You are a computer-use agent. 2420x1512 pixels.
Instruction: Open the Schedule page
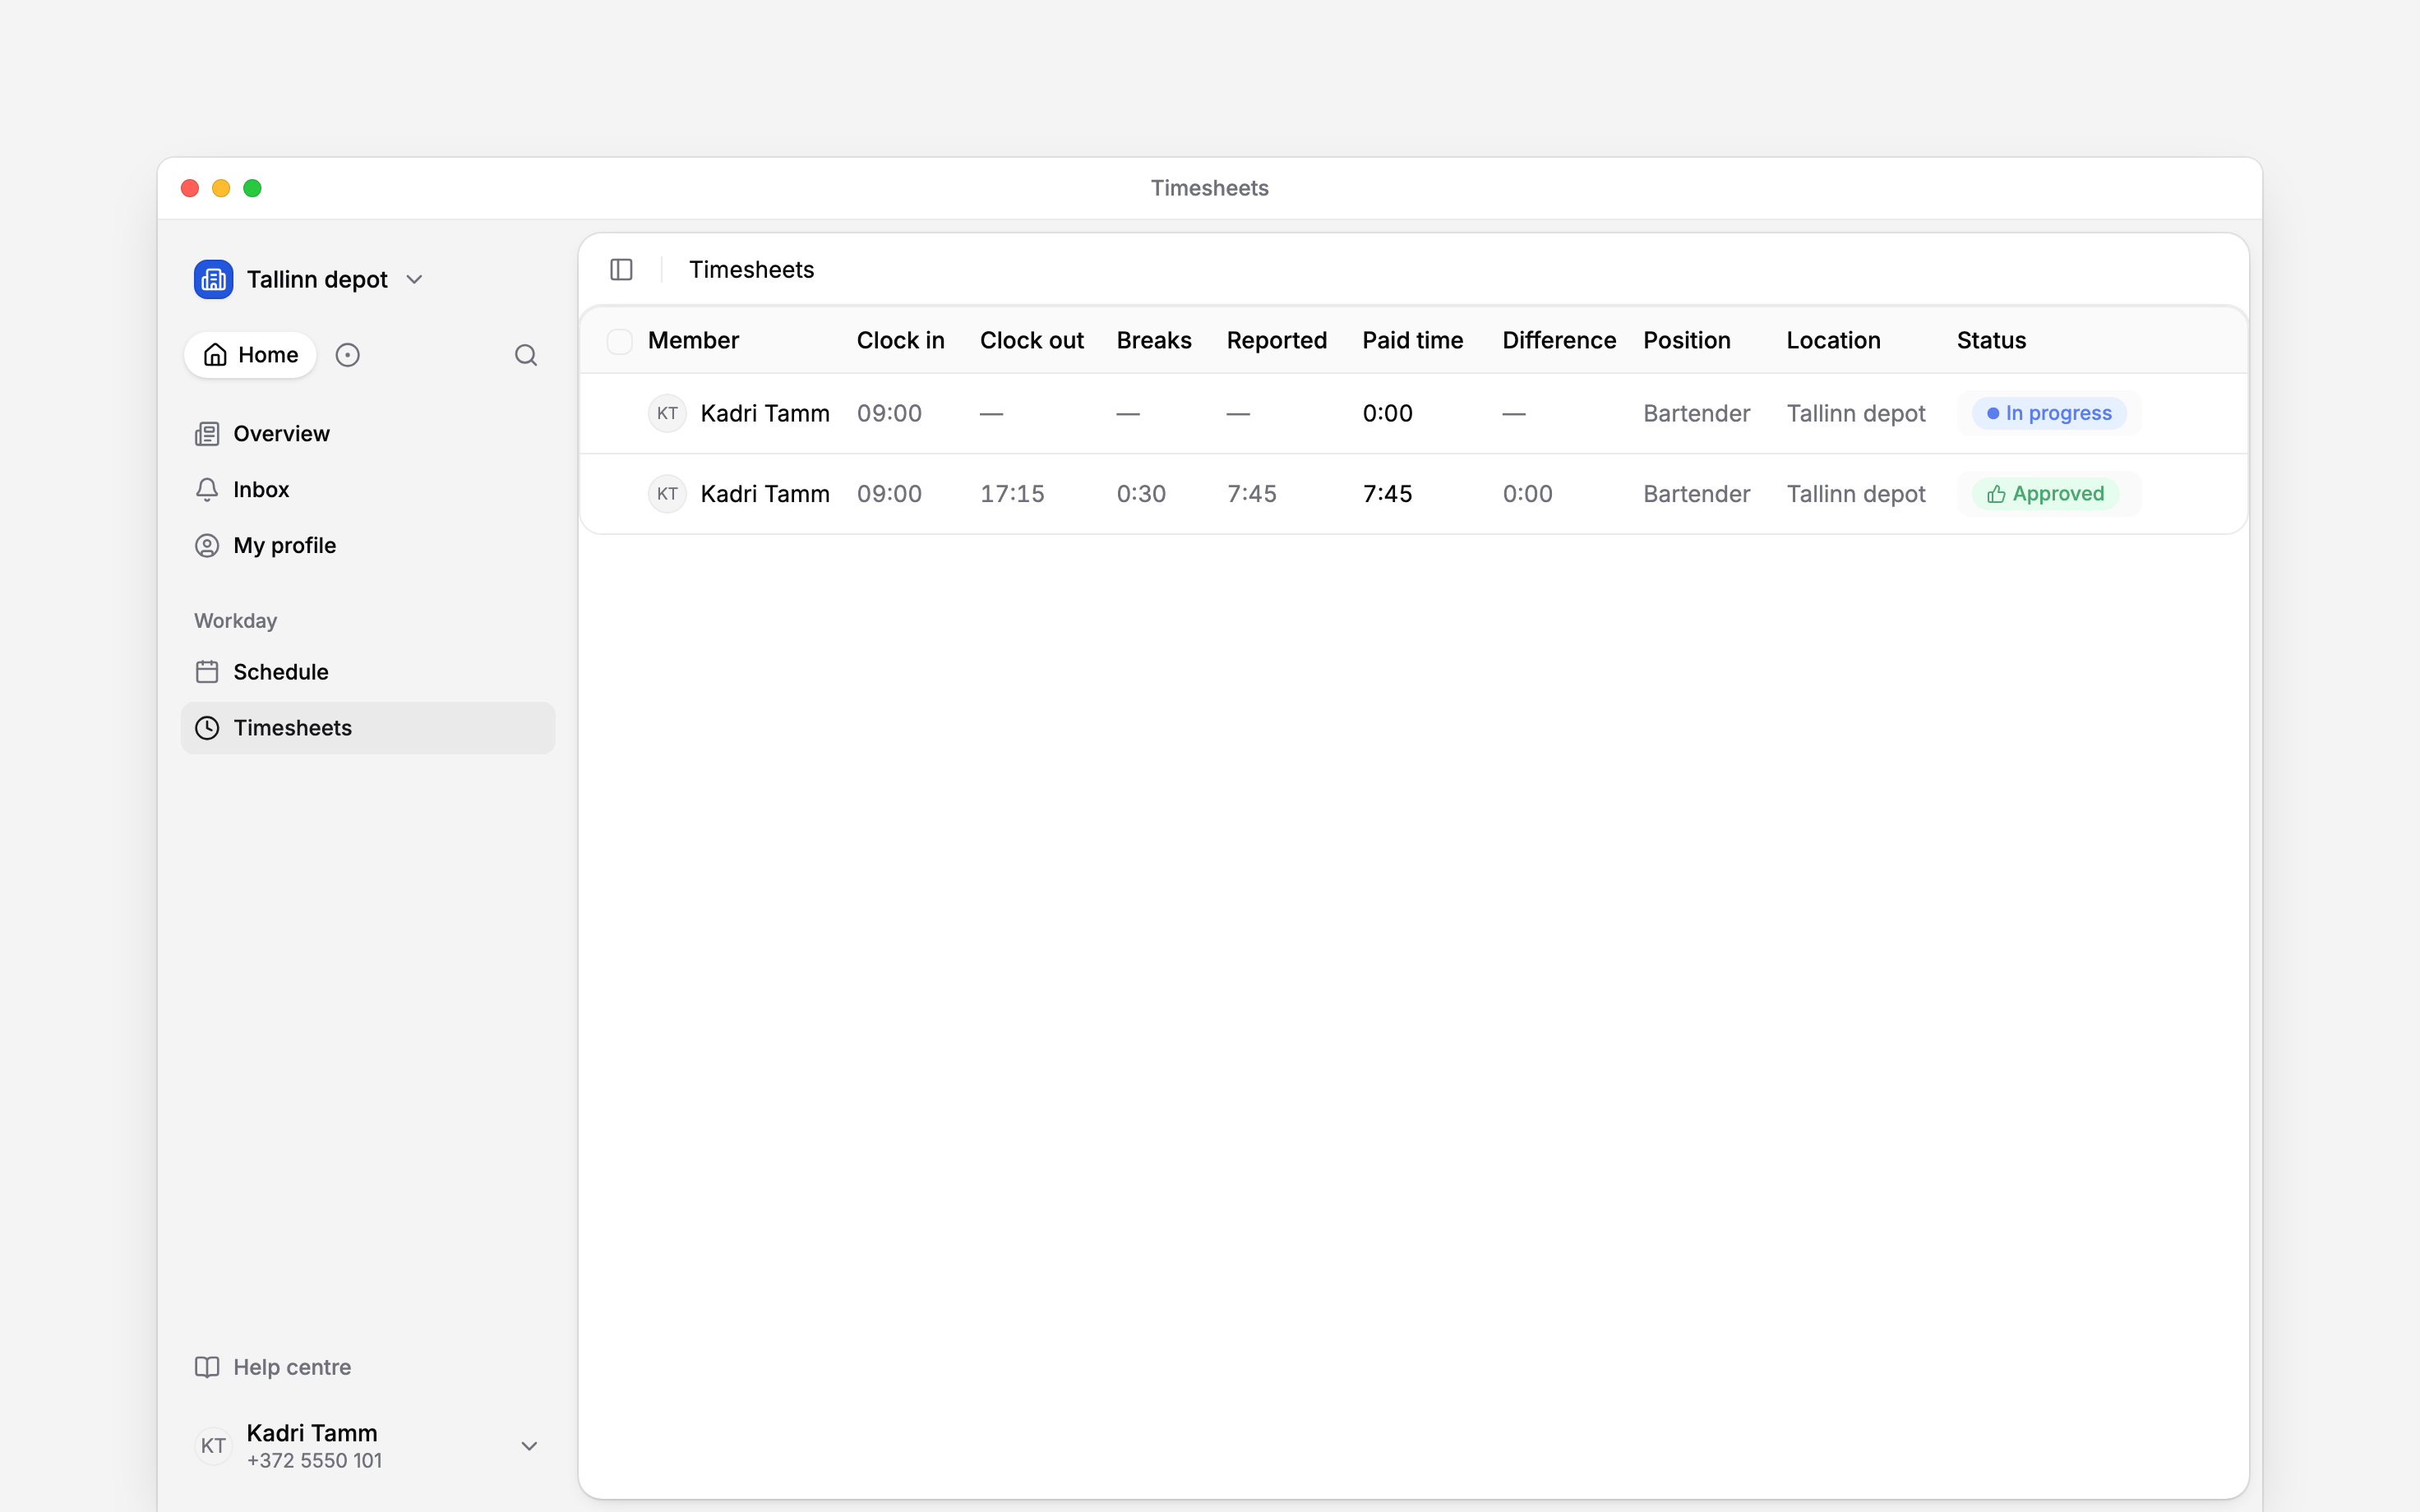tap(368, 672)
